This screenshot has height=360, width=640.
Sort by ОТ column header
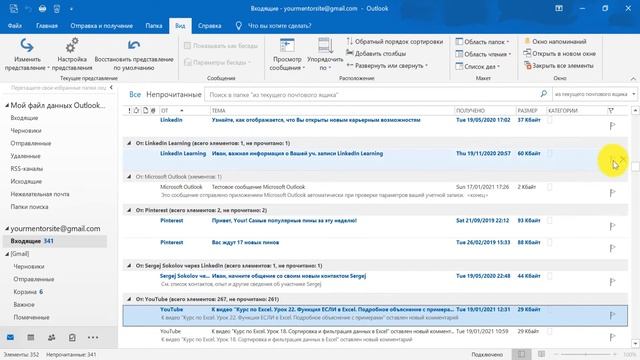184,111
